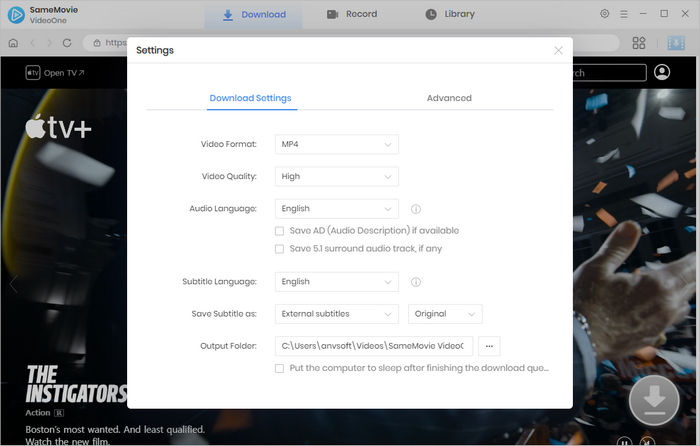Click the Apple tv+ logo
The width and height of the screenshot is (700, 446).
point(58,127)
